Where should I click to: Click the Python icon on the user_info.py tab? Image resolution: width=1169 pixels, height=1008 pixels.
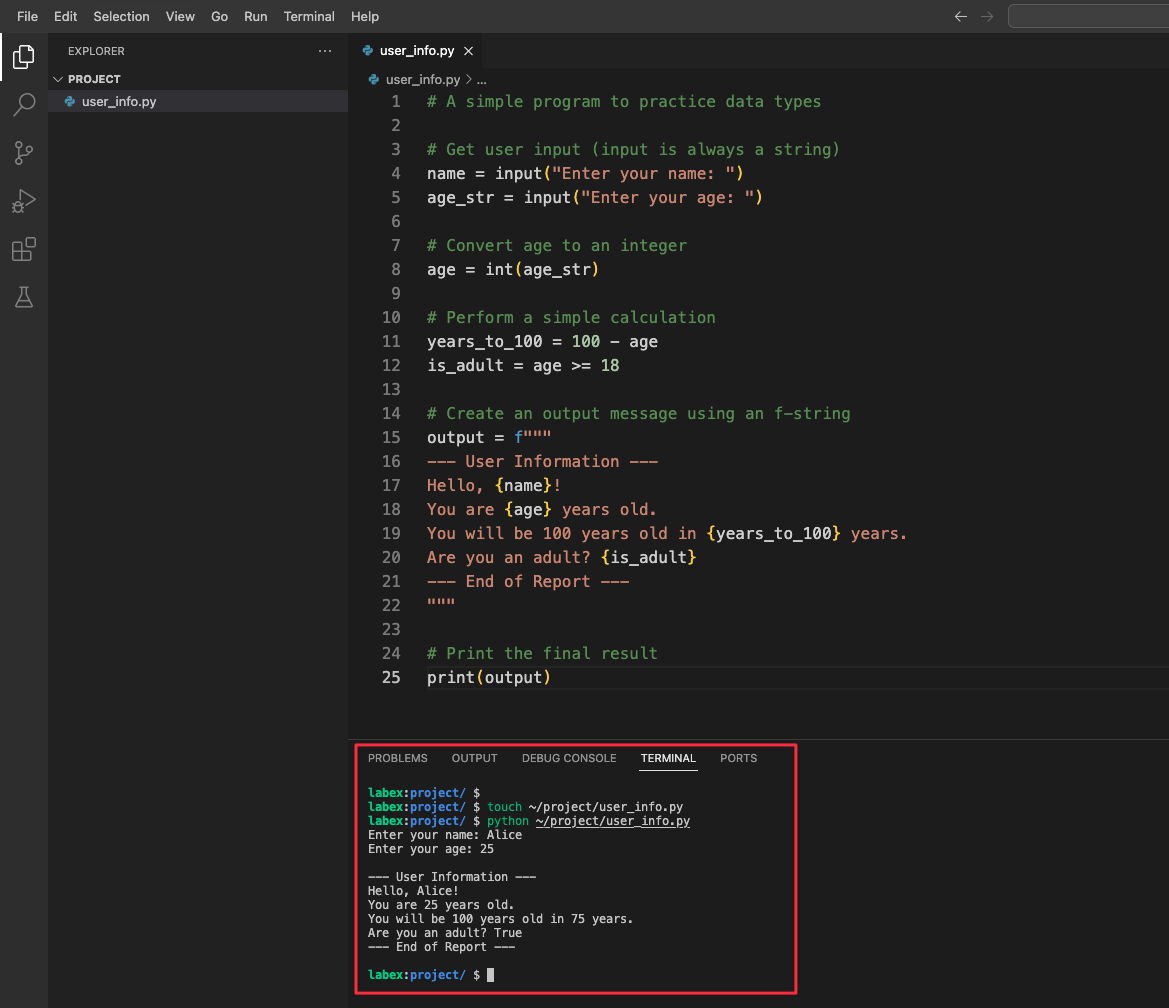[369, 50]
